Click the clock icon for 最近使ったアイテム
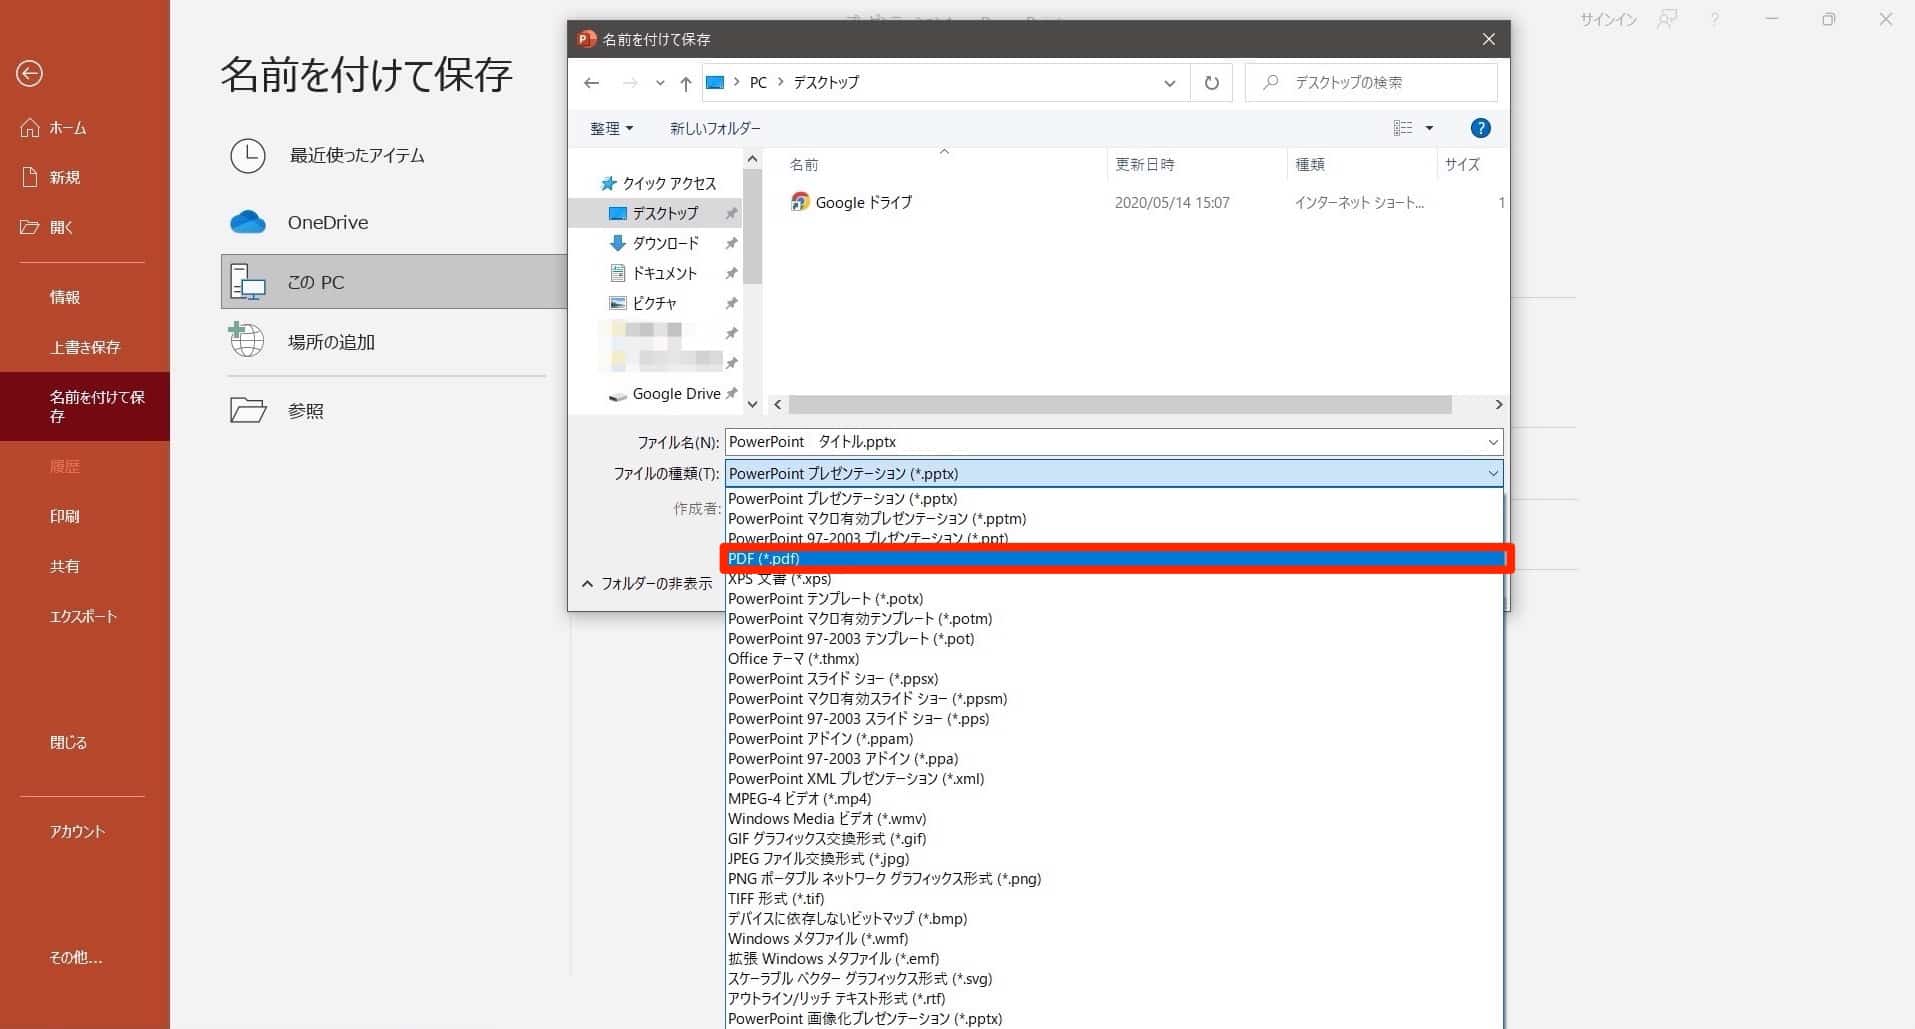The image size is (1915, 1029). pyautogui.click(x=248, y=156)
